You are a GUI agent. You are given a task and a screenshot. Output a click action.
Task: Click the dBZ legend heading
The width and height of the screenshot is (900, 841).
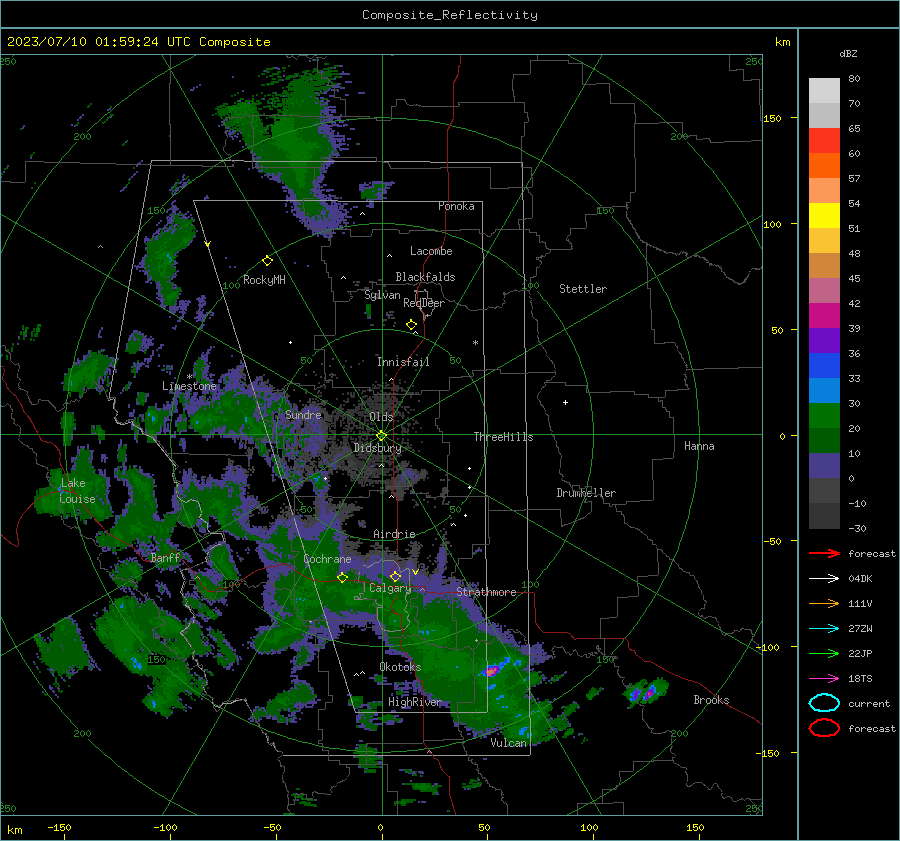[x=848, y=54]
